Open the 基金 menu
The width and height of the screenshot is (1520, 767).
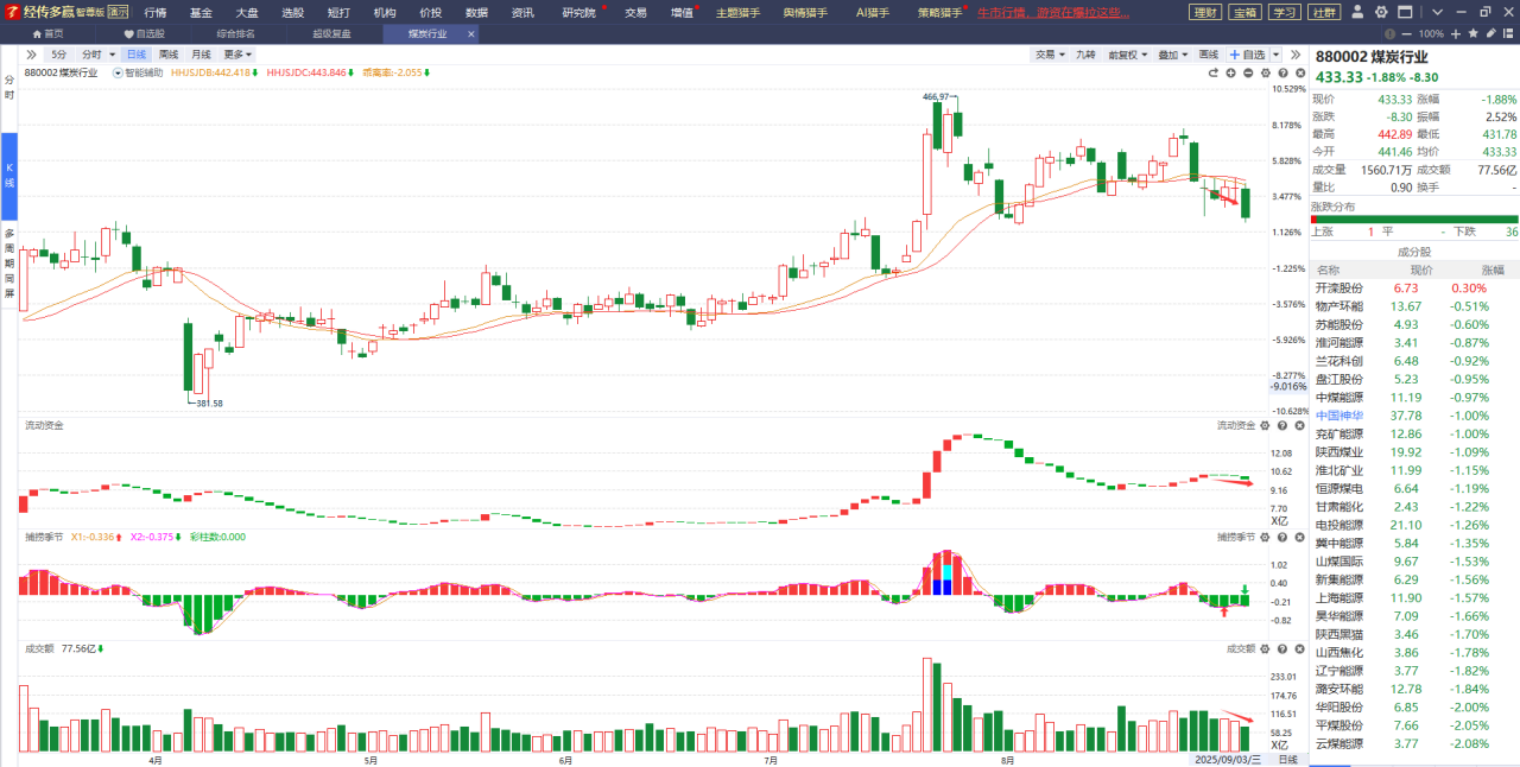[x=201, y=13]
